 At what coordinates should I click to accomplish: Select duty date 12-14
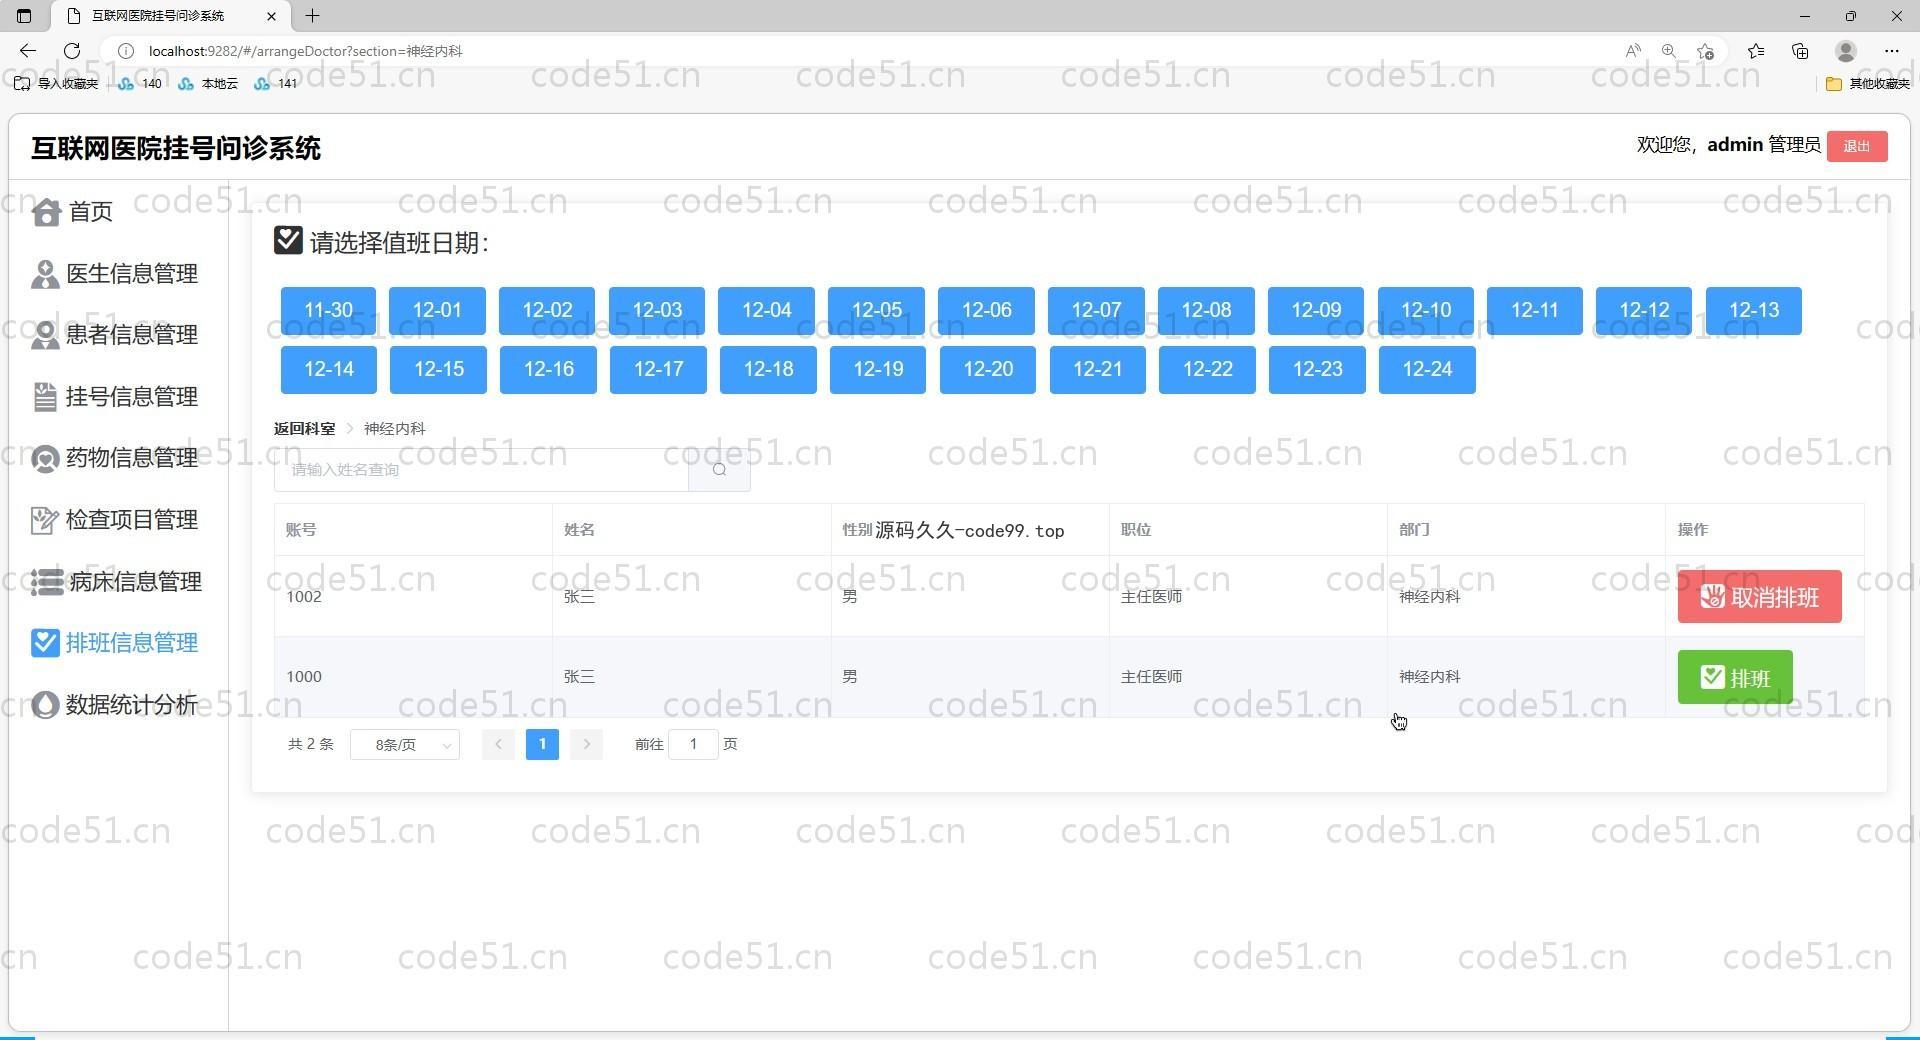[329, 370]
